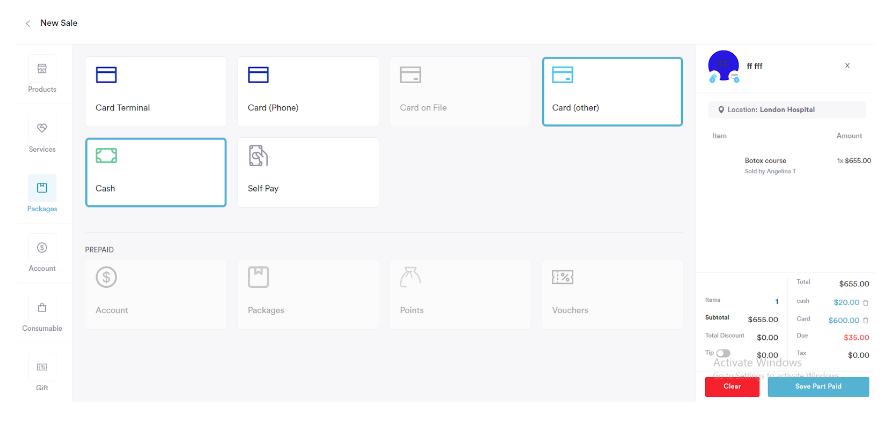The image size is (890, 424).
Task: Remove client ff fff with X
Action: (847, 66)
